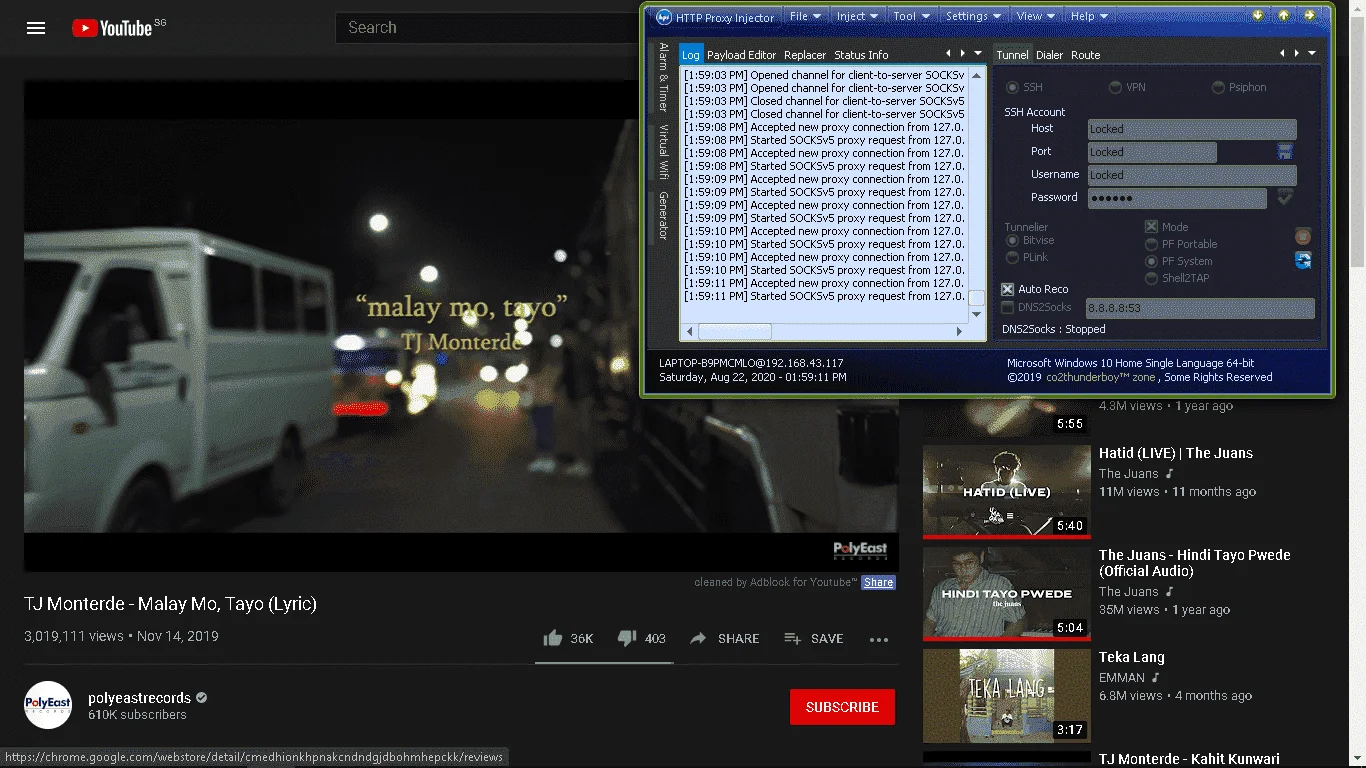Open the three-dot more actions menu
1366x768 pixels.
[879, 640]
